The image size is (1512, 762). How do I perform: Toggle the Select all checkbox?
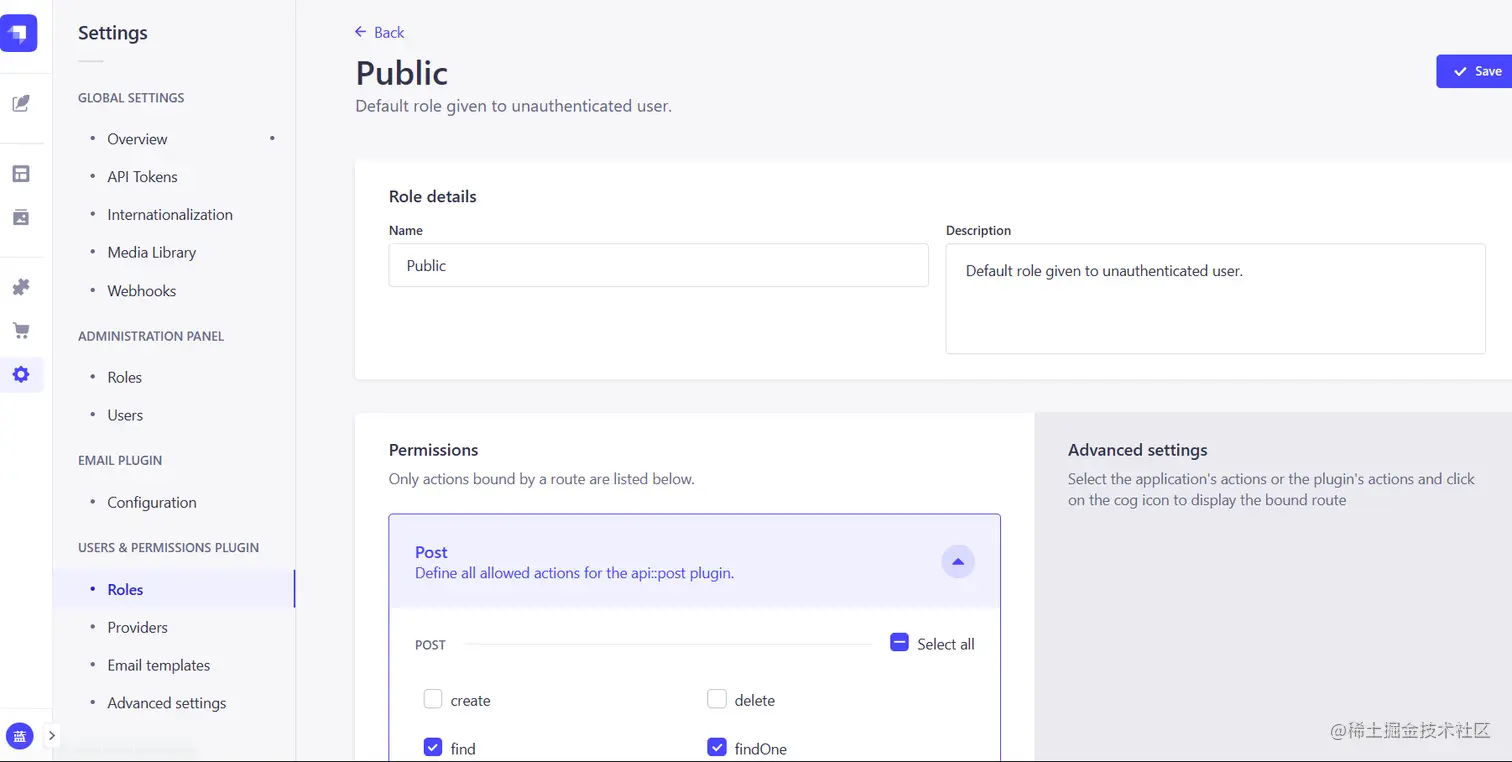(899, 643)
